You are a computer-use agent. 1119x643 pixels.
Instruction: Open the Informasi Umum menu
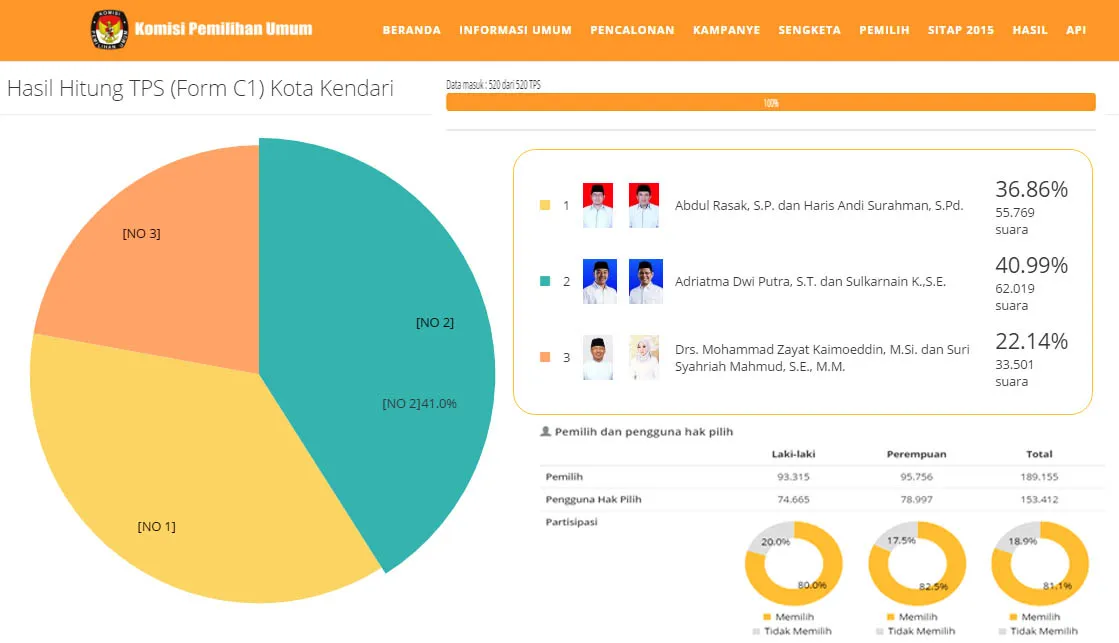pos(515,30)
